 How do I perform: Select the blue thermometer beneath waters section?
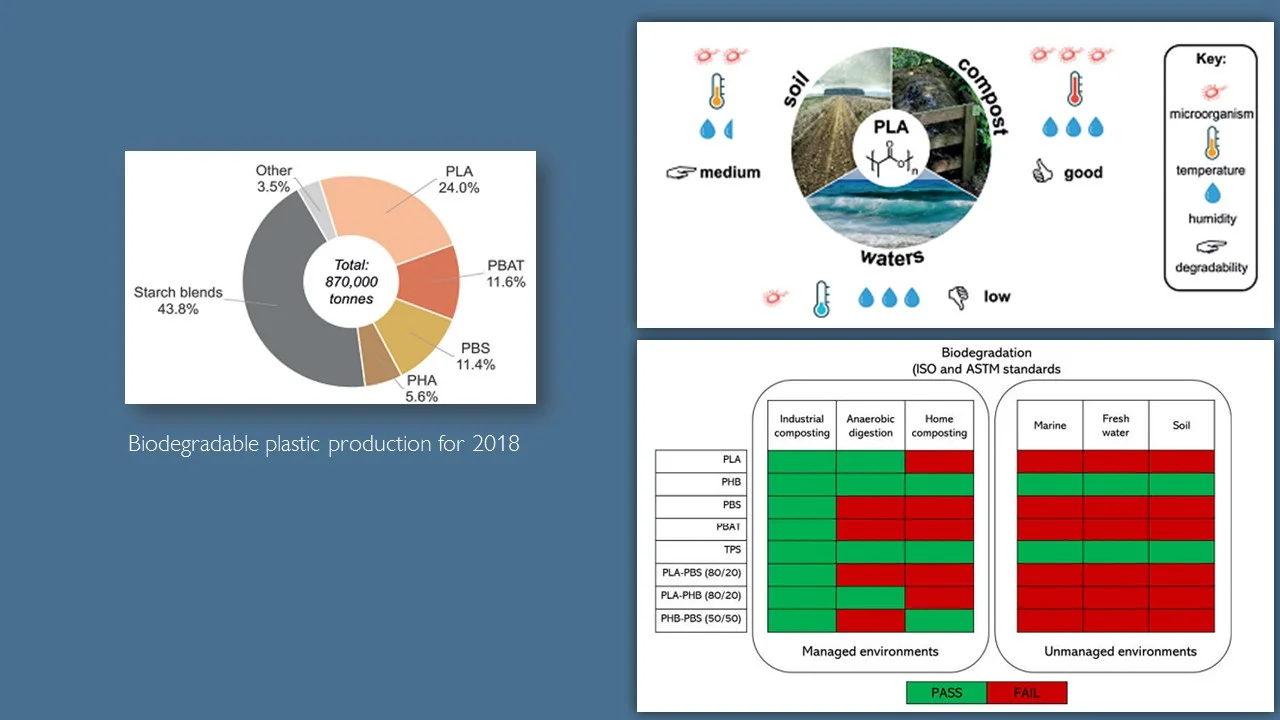(x=820, y=295)
